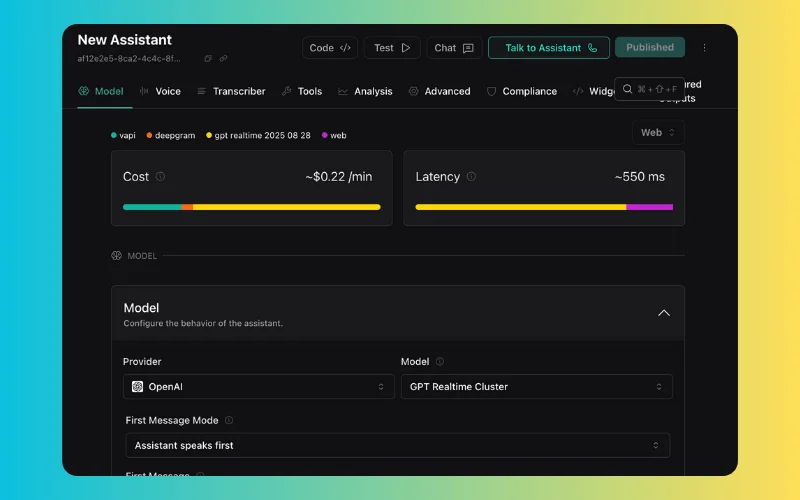
Task: Click the Cost breakdown color bar
Action: click(251, 207)
